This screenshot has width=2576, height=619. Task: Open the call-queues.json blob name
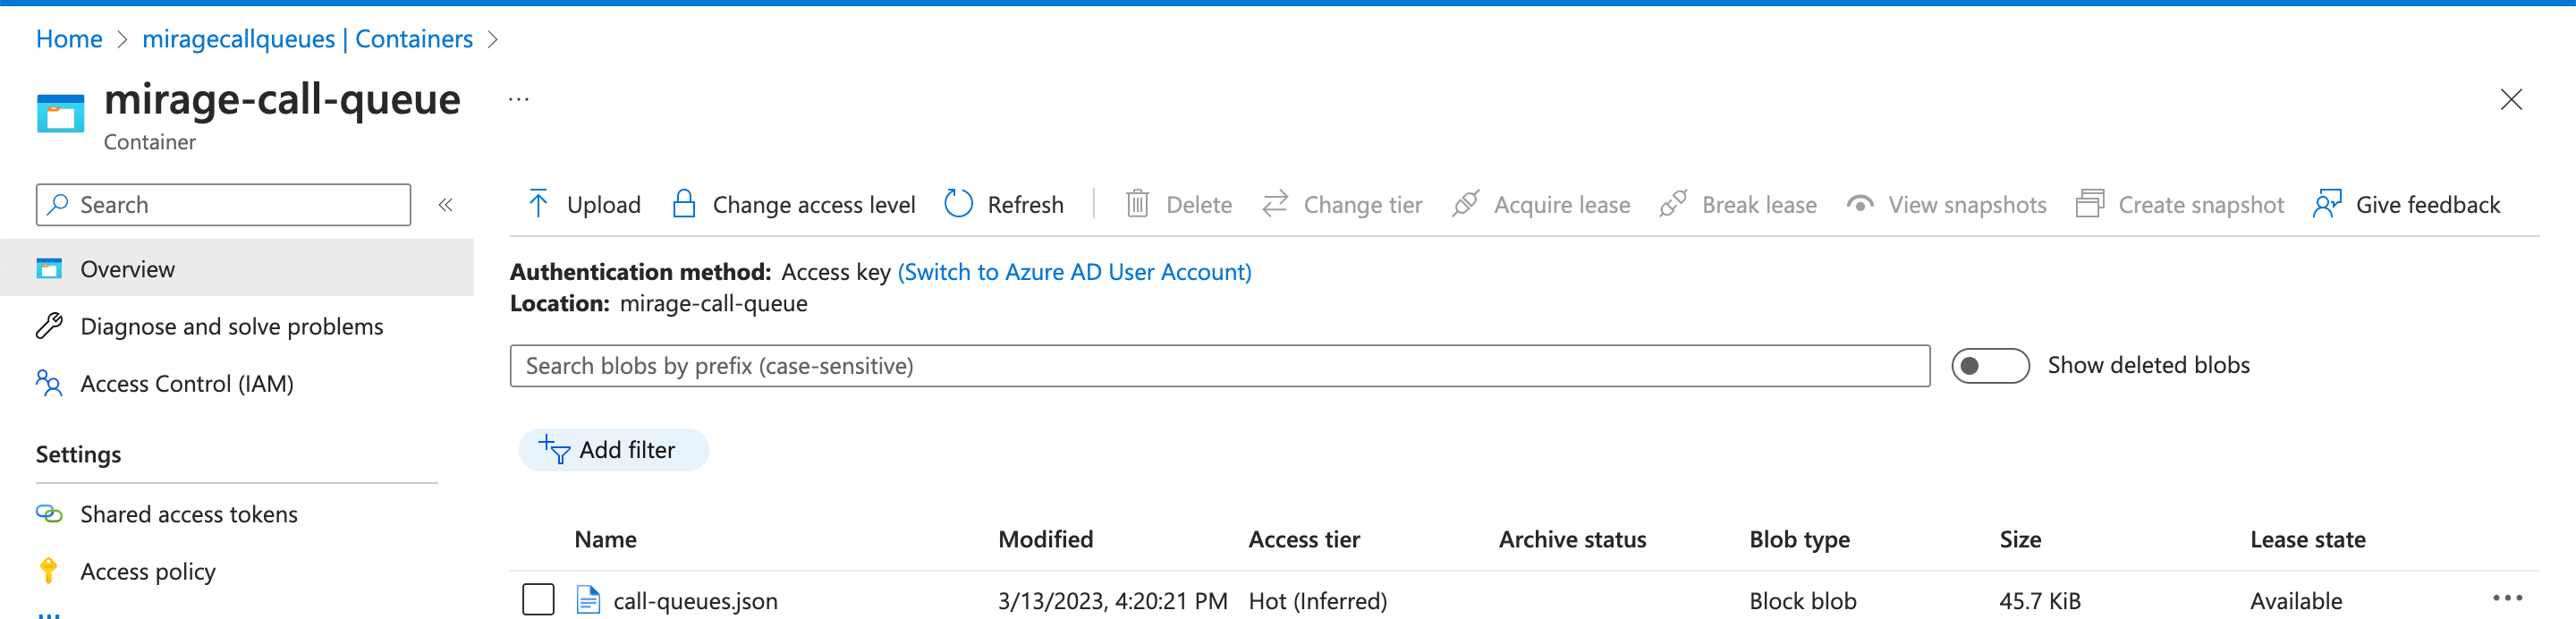coord(695,601)
